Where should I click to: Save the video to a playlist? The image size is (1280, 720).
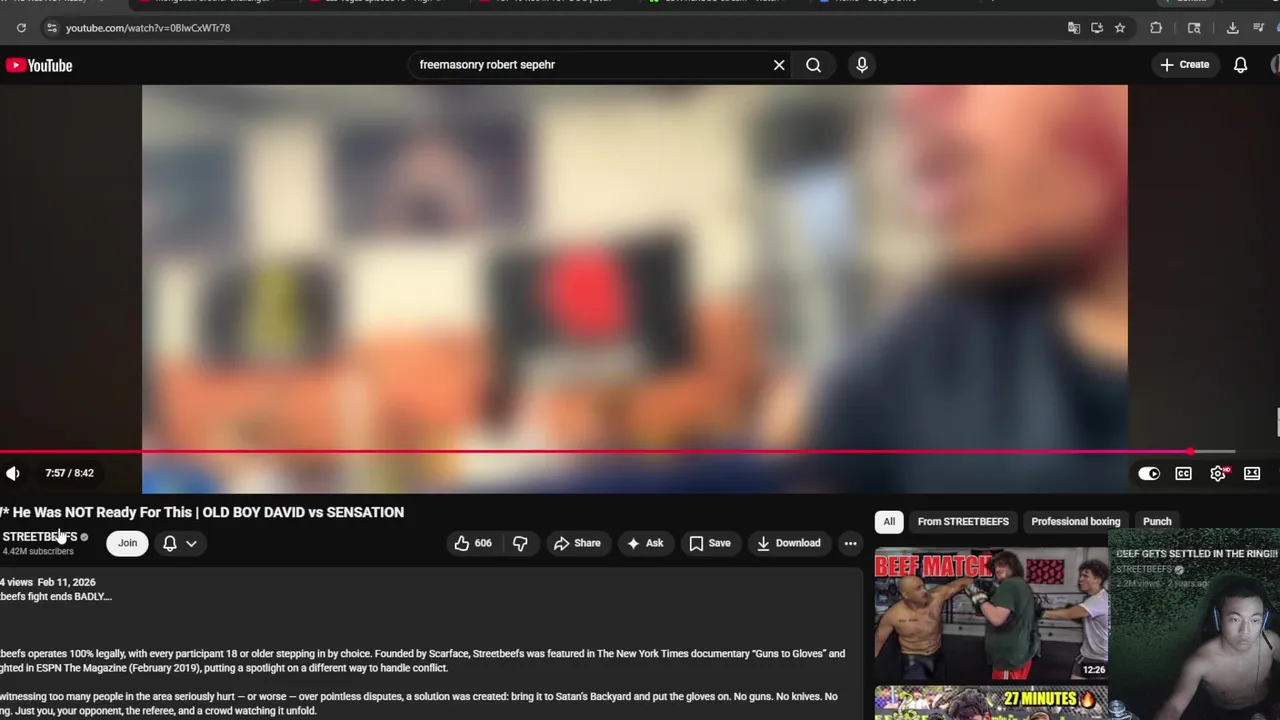(x=710, y=543)
